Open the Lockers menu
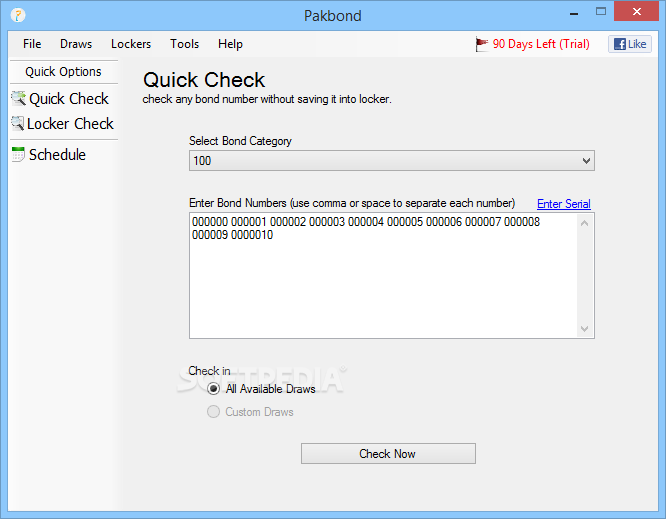The image size is (666, 519). [x=131, y=44]
